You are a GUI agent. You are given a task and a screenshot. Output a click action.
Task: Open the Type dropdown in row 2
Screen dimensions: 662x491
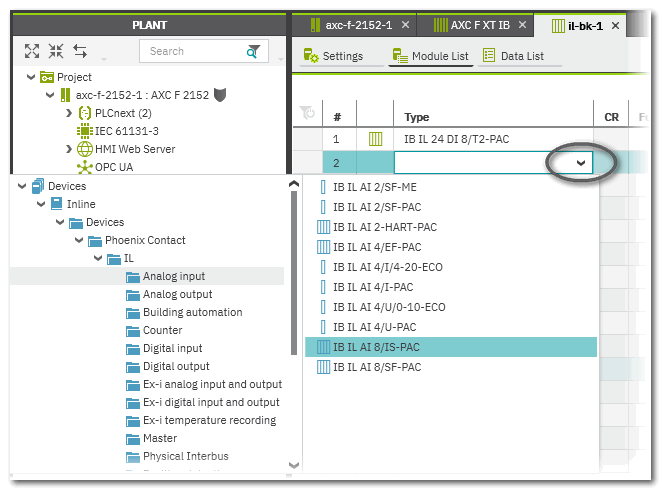coord(580,162)
